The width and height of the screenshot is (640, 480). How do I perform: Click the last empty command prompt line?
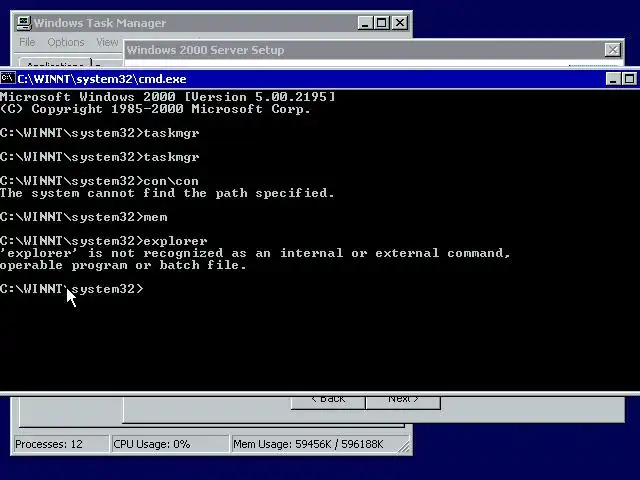tap(72, 289)
